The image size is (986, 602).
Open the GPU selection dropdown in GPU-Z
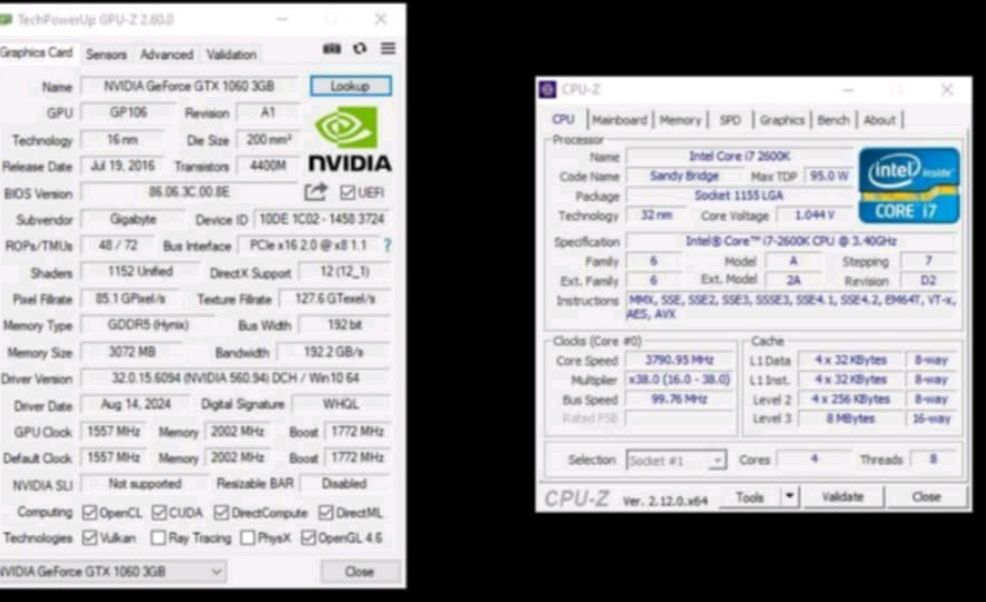[x=112, y=571]
